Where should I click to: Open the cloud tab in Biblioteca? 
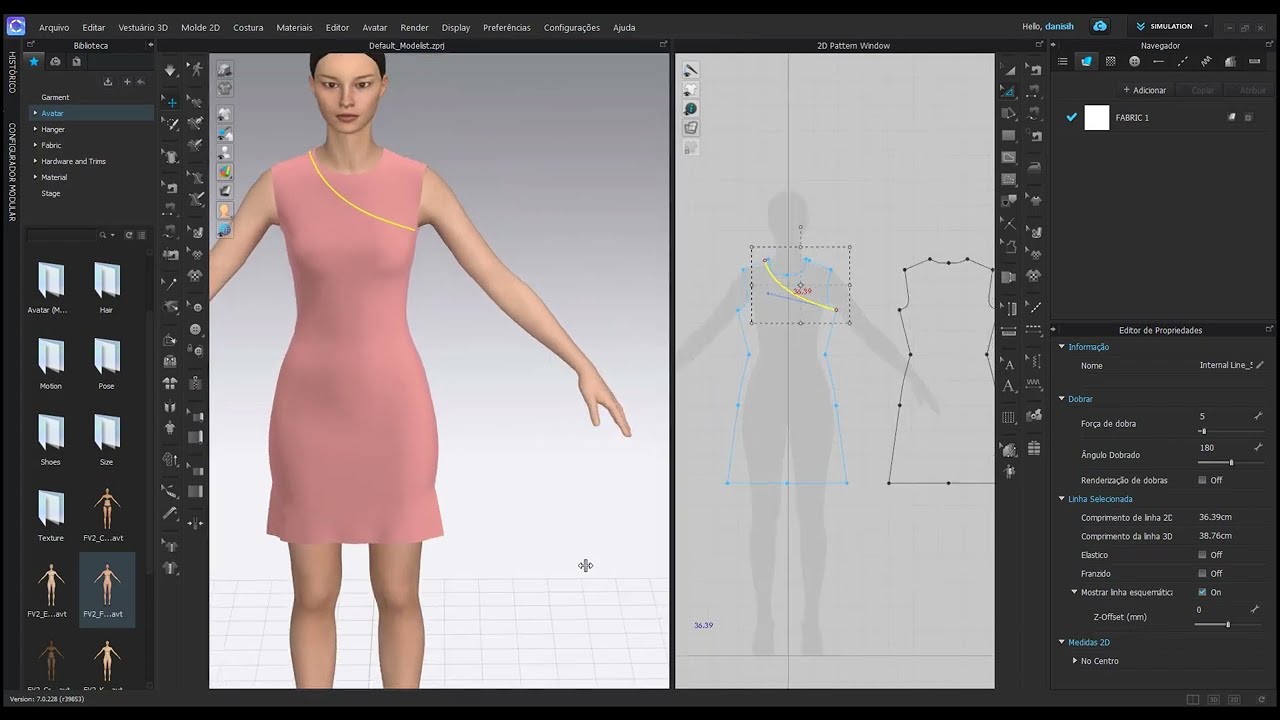(55, 61)
